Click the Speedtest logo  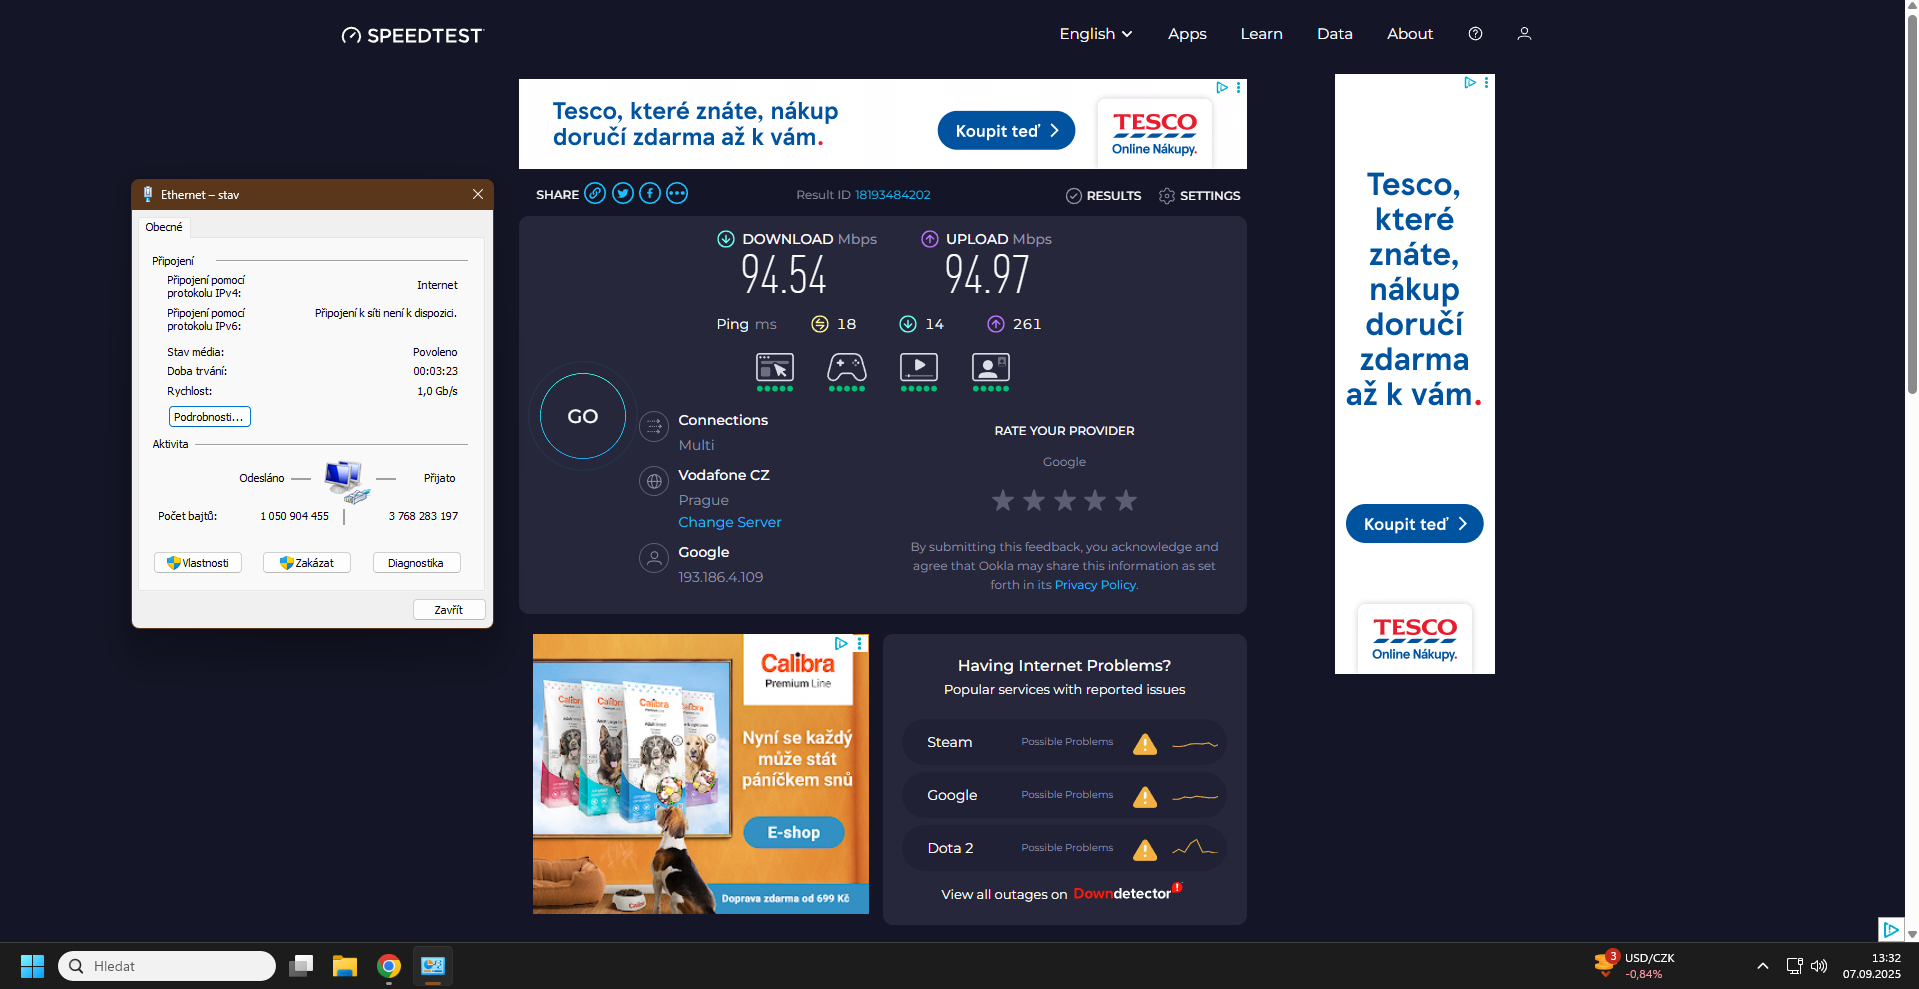[x=412, y=35]
